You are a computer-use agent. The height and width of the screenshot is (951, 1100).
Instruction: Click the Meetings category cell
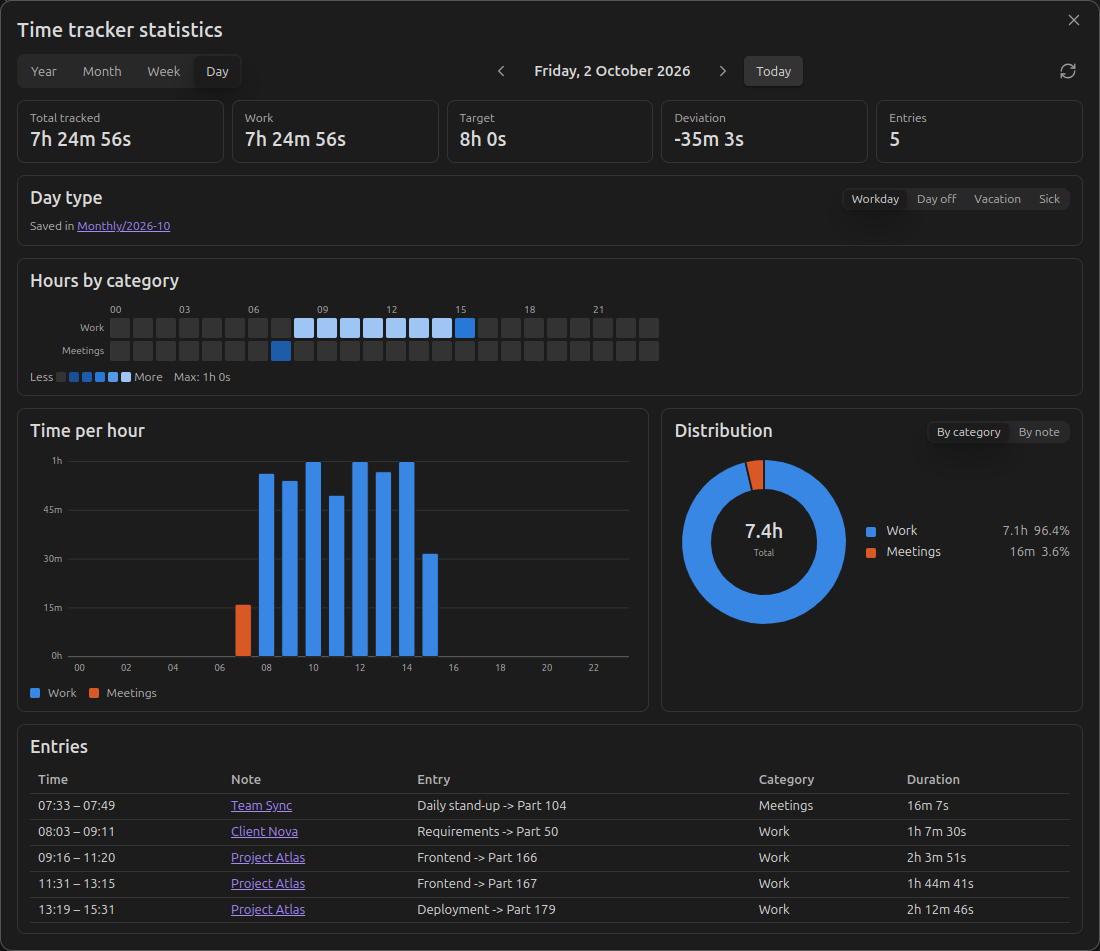tap(786, 806)
